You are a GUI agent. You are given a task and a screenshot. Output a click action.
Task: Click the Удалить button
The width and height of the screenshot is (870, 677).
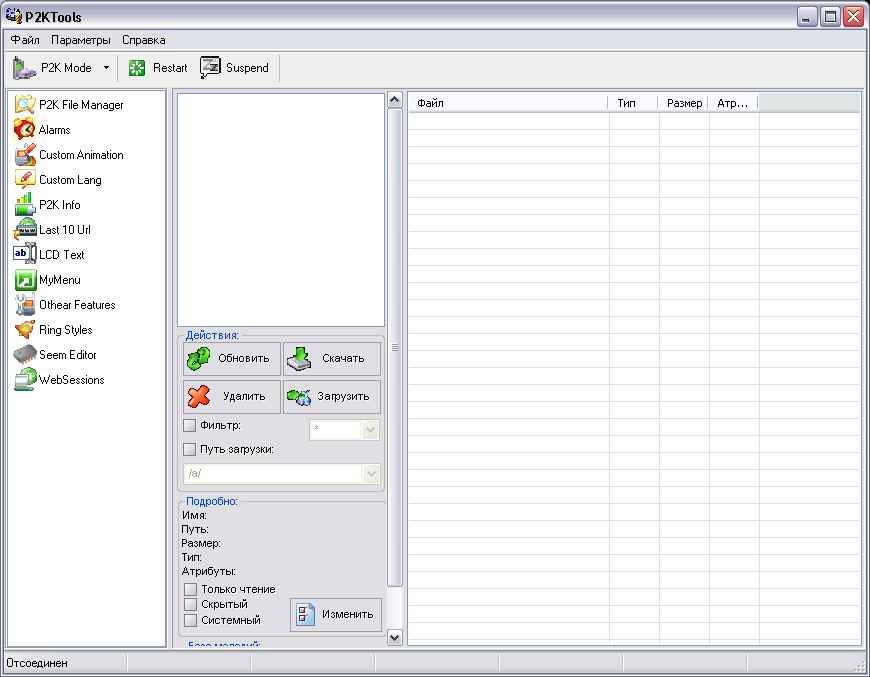(232, 396)
